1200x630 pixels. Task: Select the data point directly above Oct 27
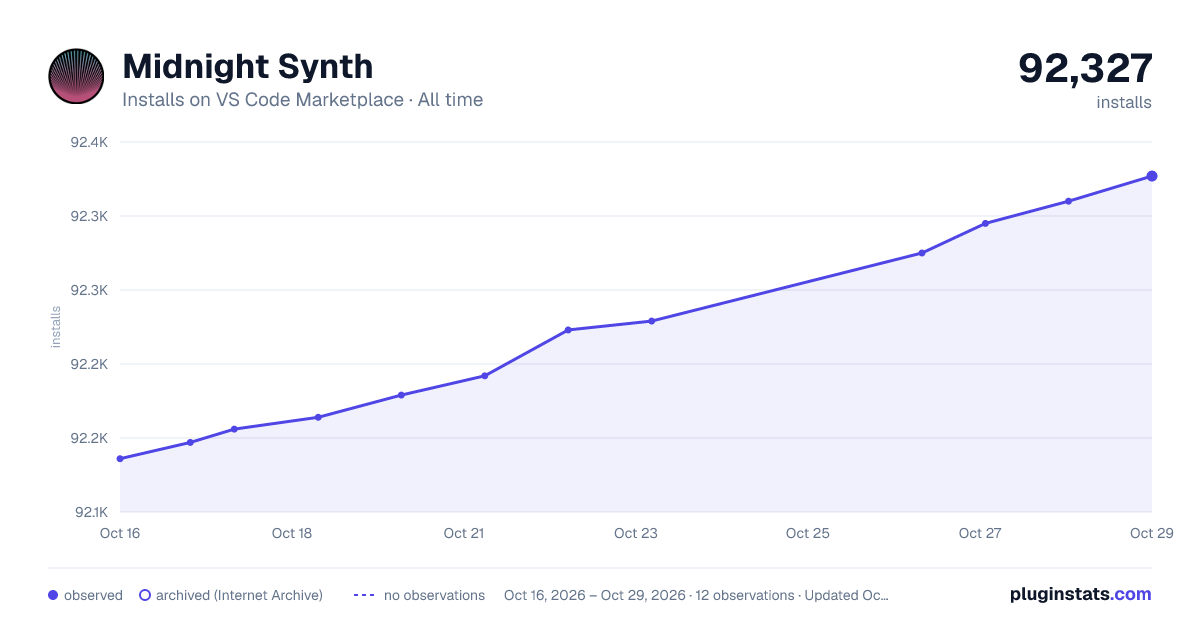coord(985,223)
